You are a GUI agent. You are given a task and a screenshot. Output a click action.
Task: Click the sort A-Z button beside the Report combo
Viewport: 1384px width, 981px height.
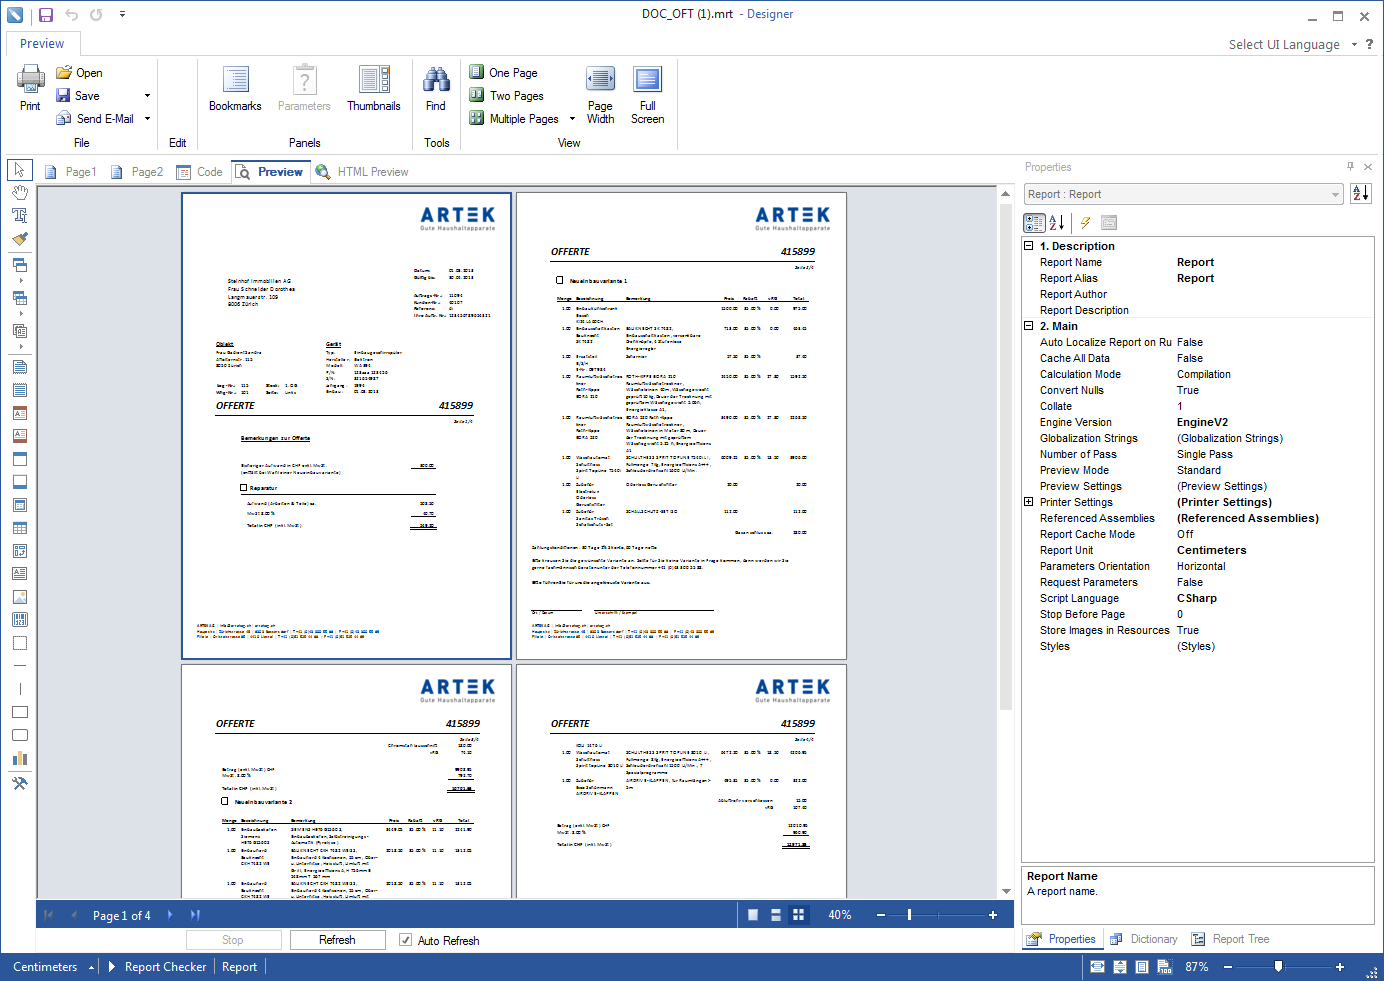click(1360, 194)
